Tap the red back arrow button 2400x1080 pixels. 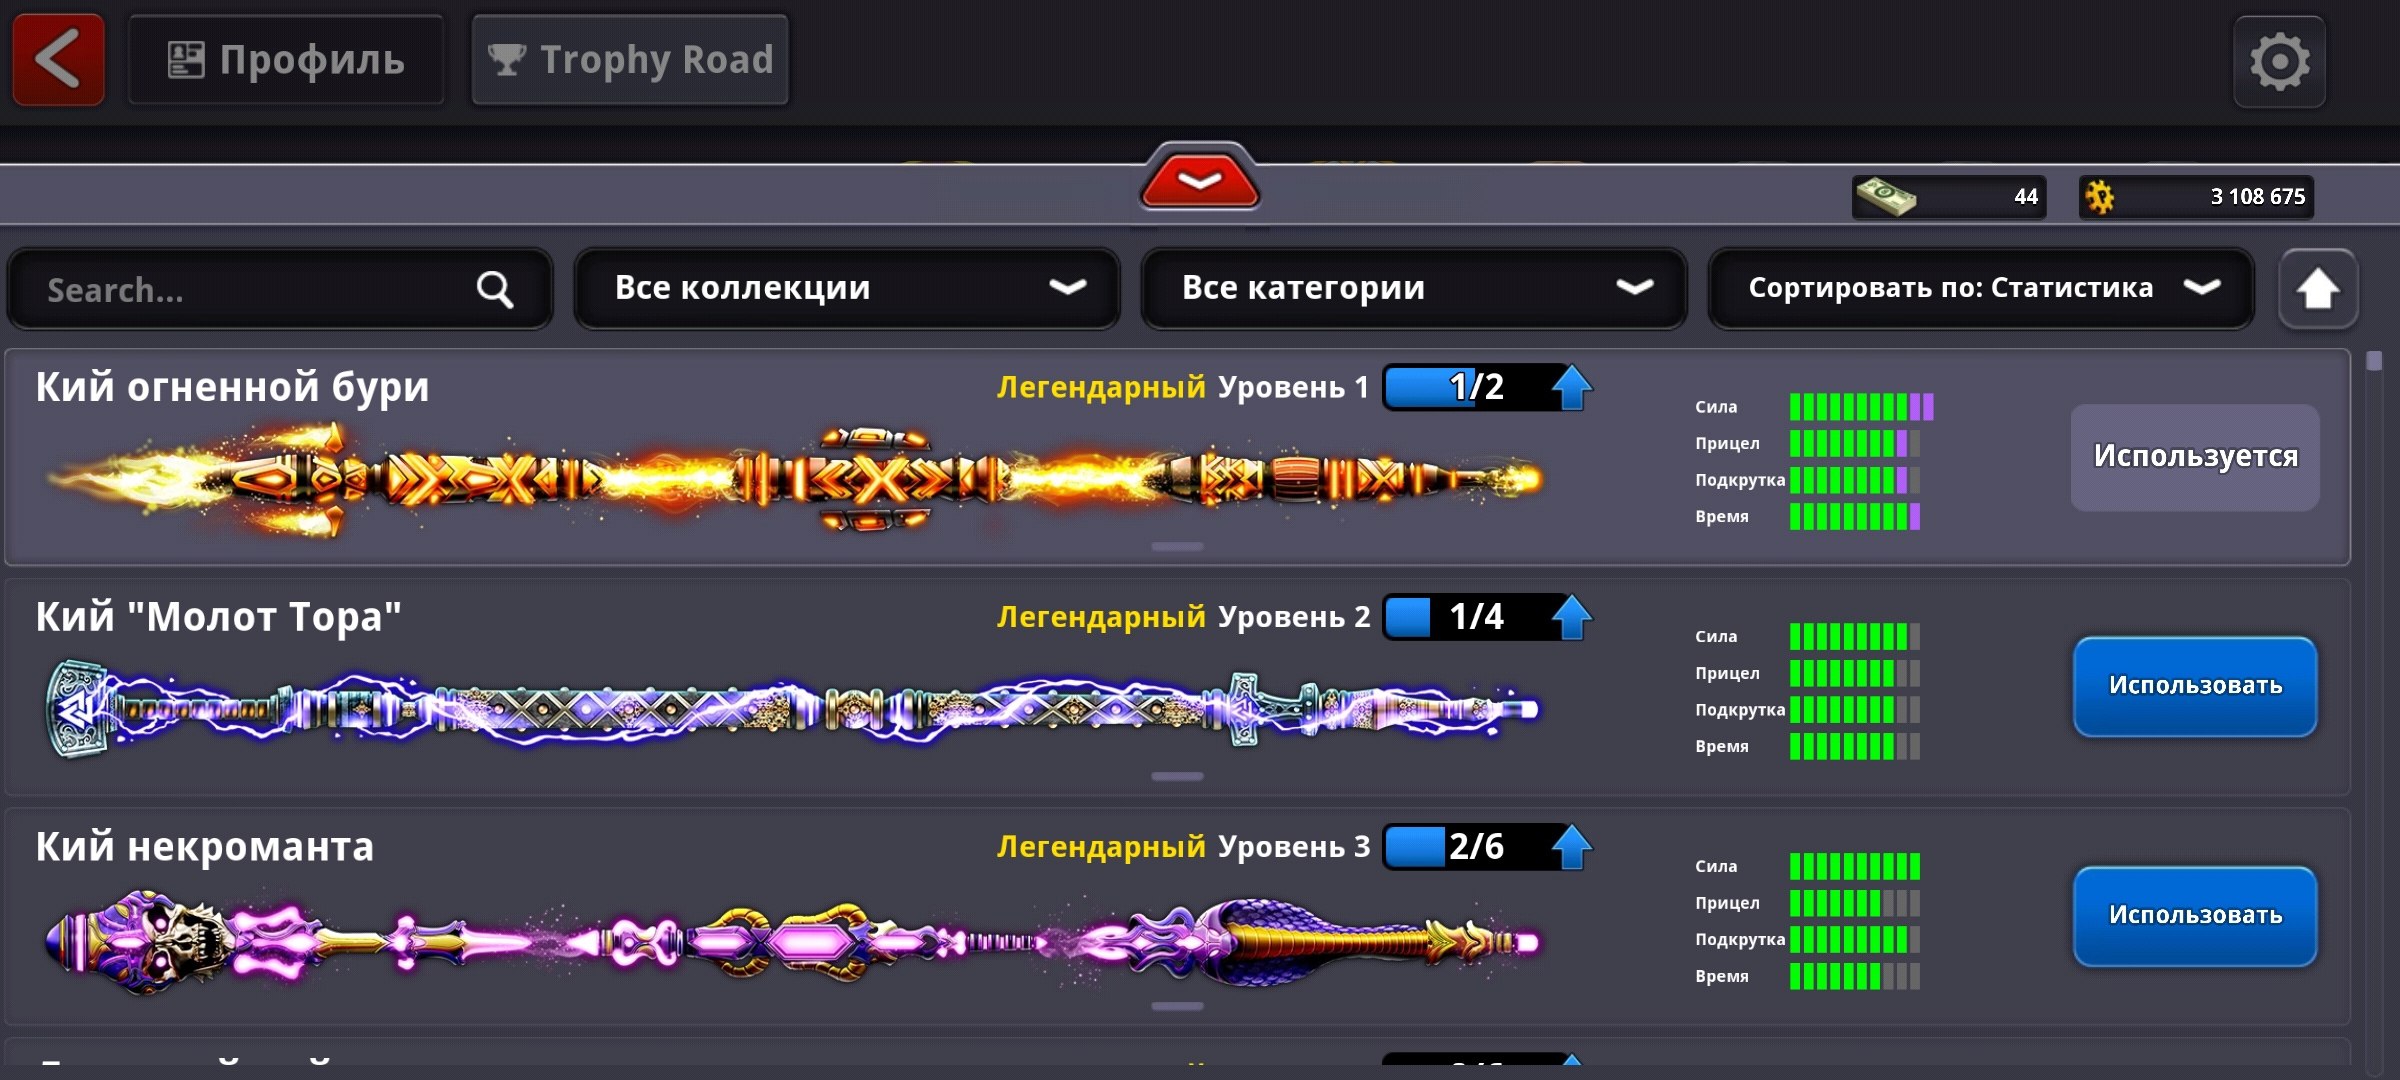click(58, 60)
